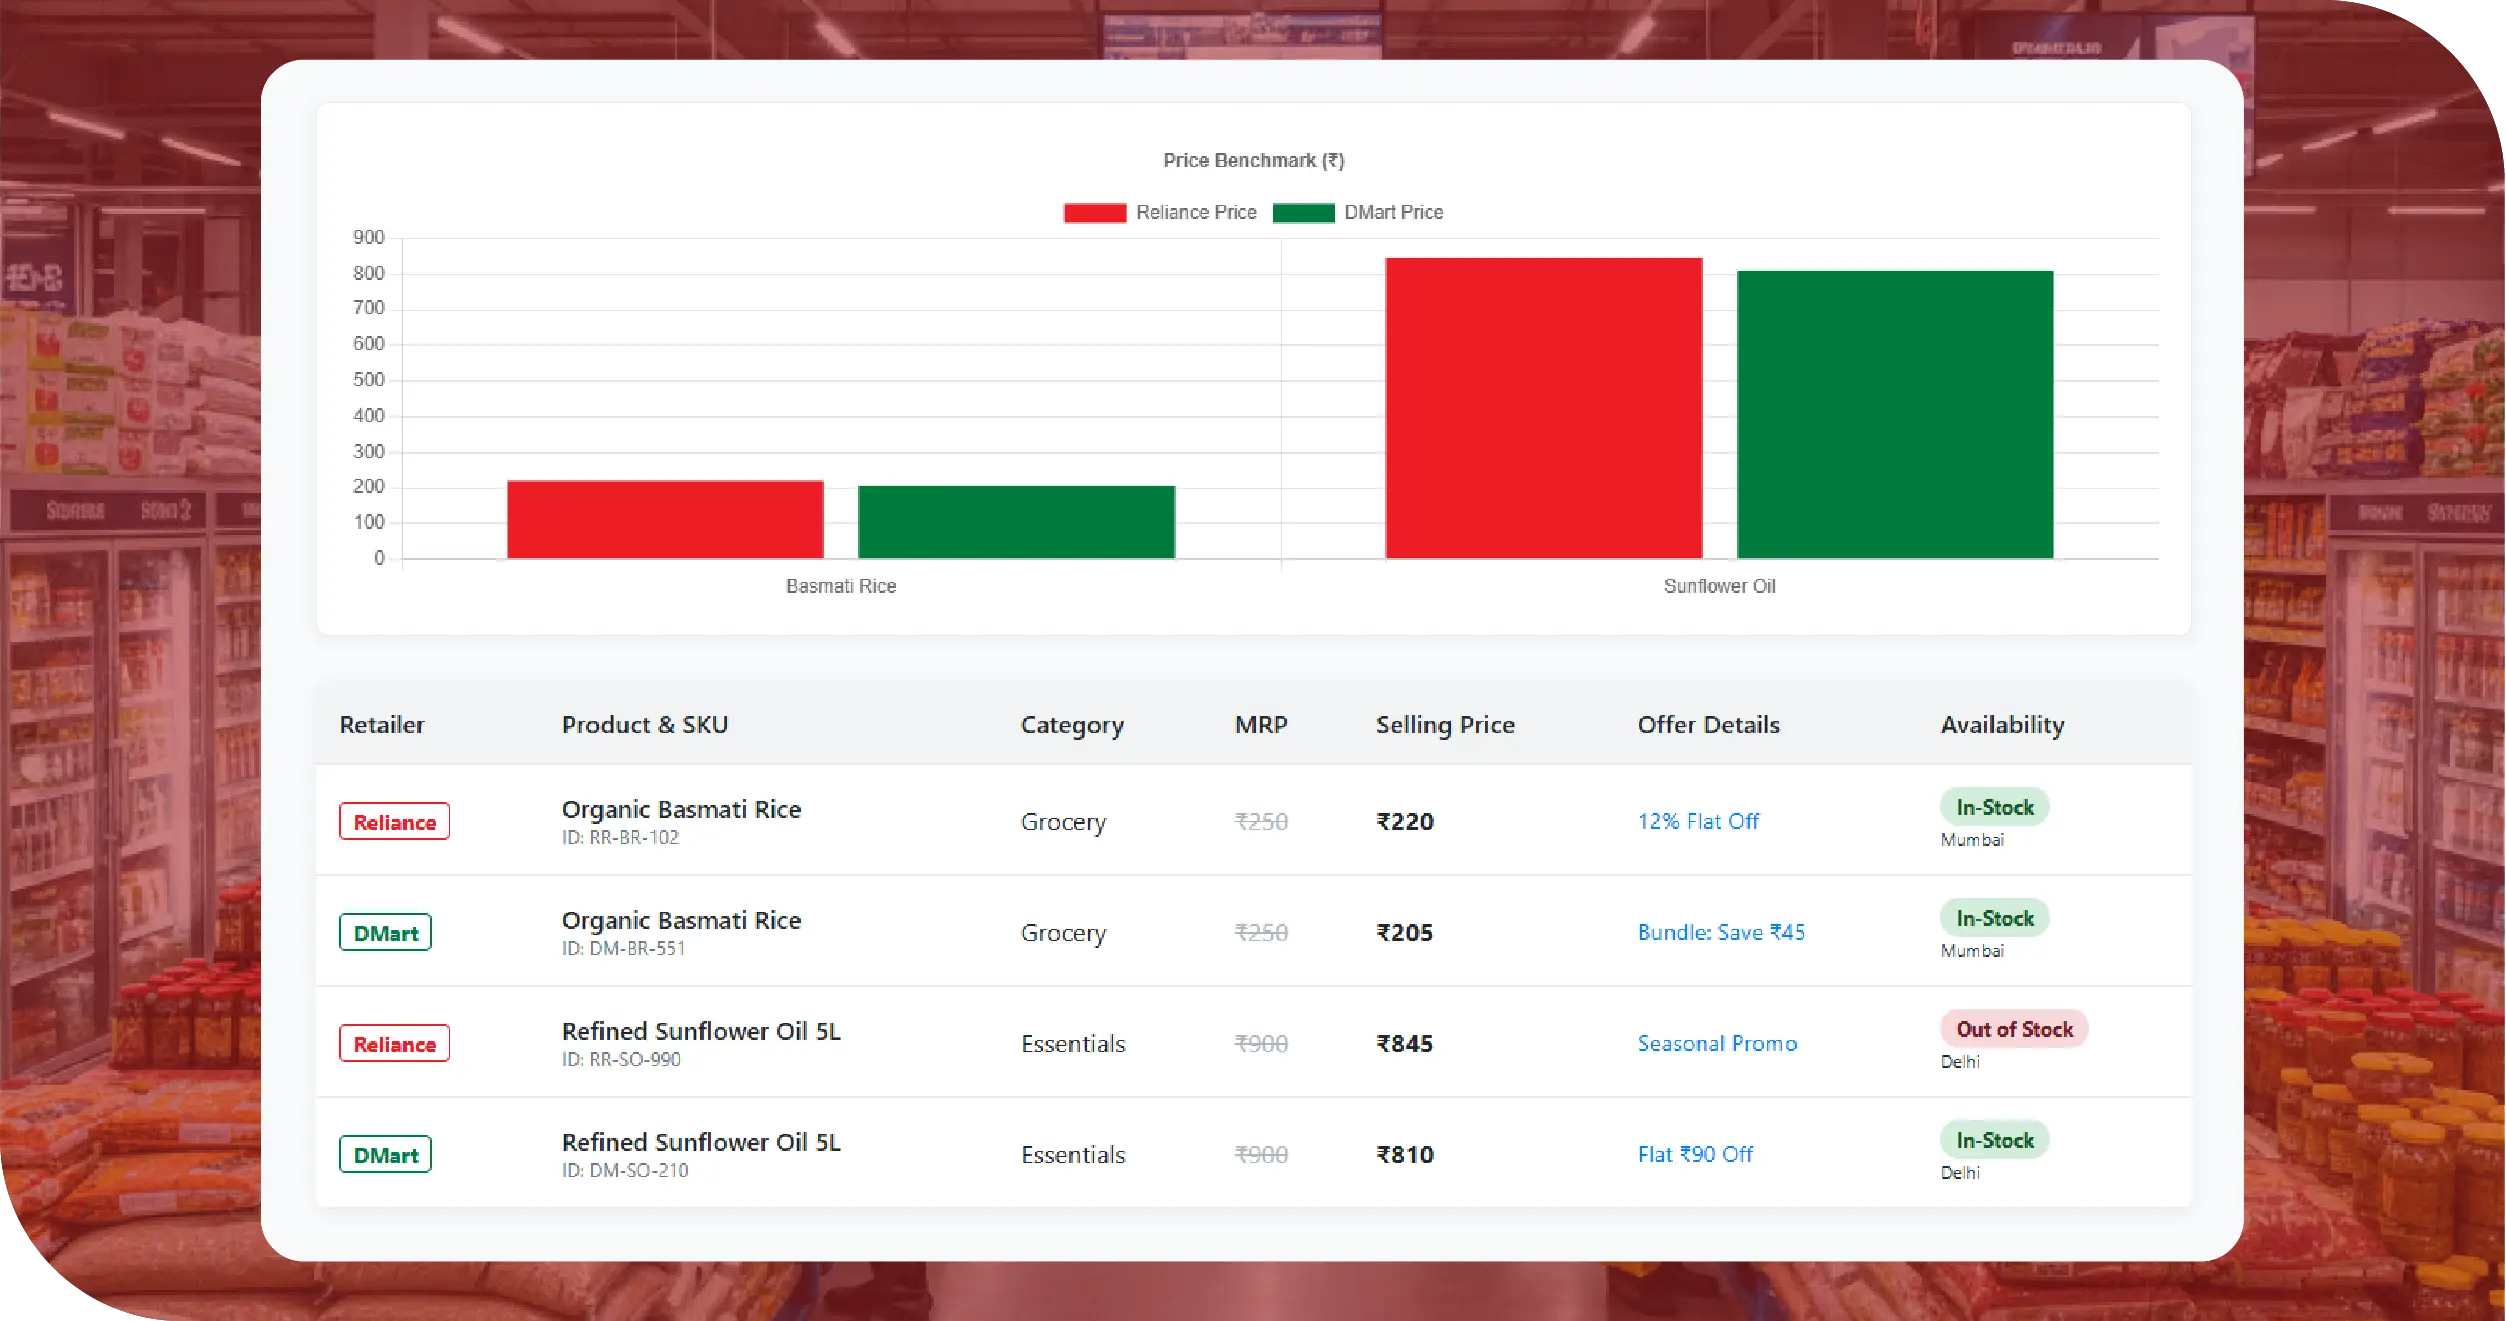Click the In-Stock badge for Reliance rice

(1994, 807)
